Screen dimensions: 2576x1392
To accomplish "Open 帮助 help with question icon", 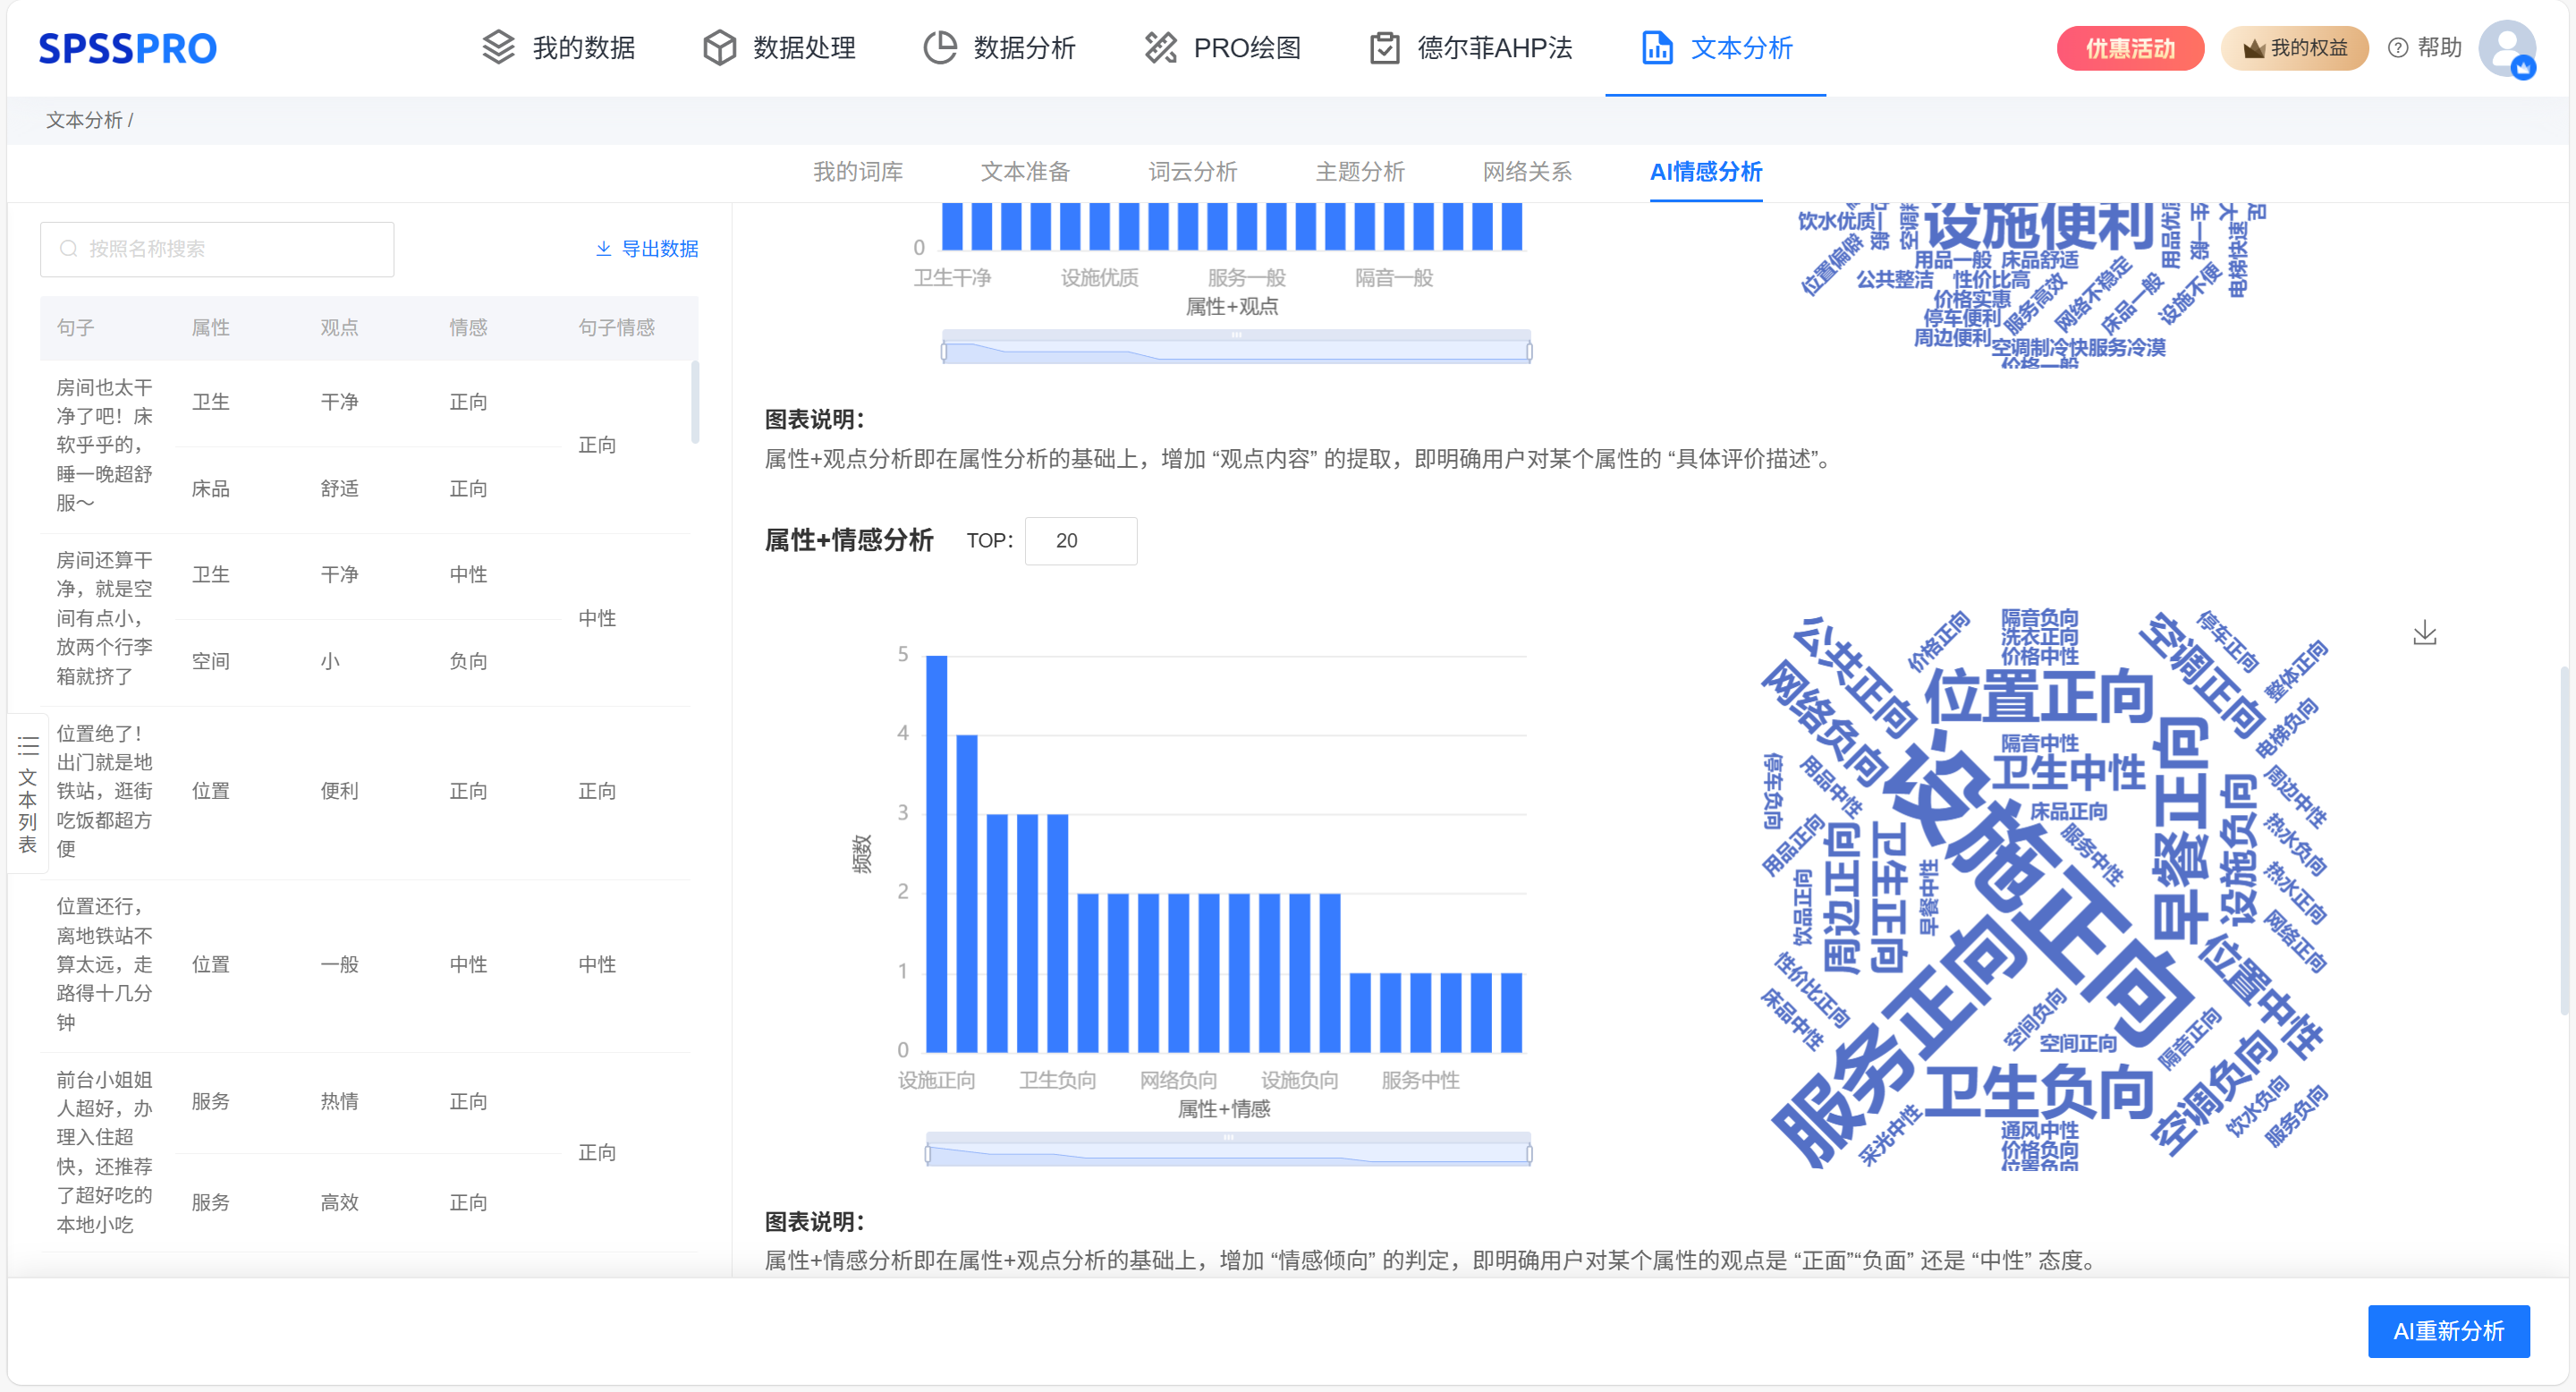I will pos(2424,47).
